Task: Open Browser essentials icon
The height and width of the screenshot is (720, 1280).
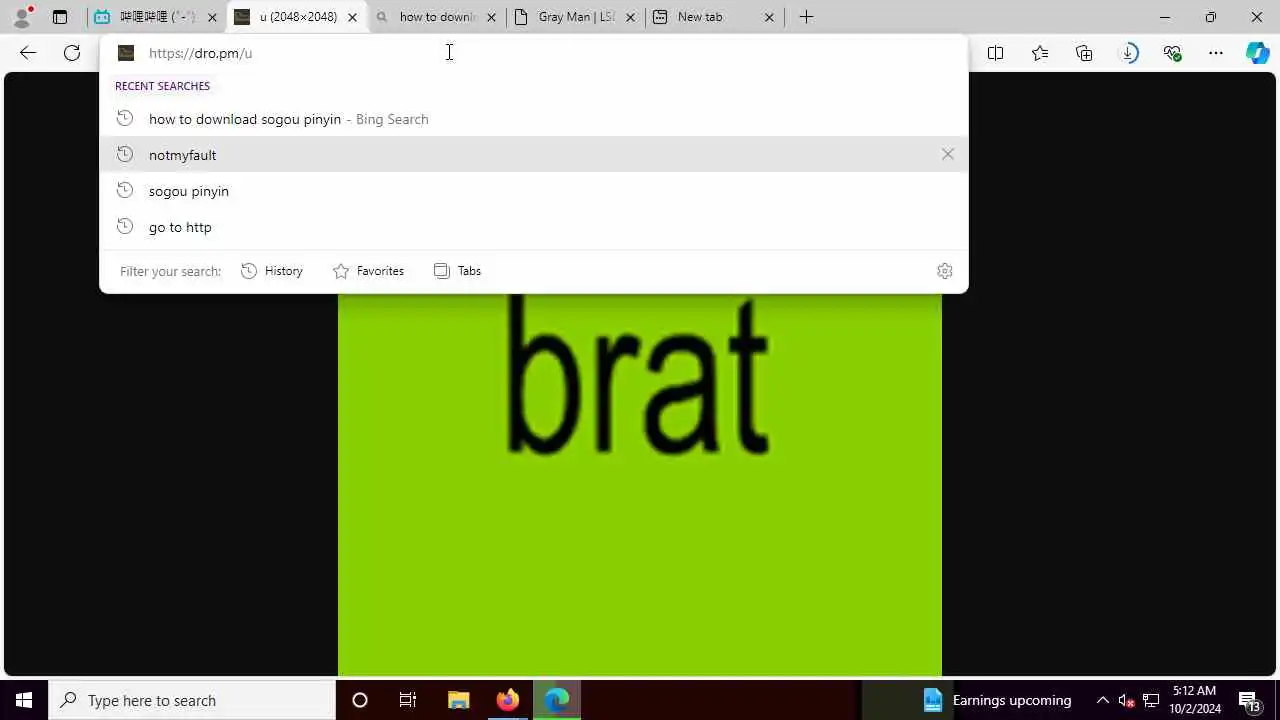Action: click(1173, 53)
